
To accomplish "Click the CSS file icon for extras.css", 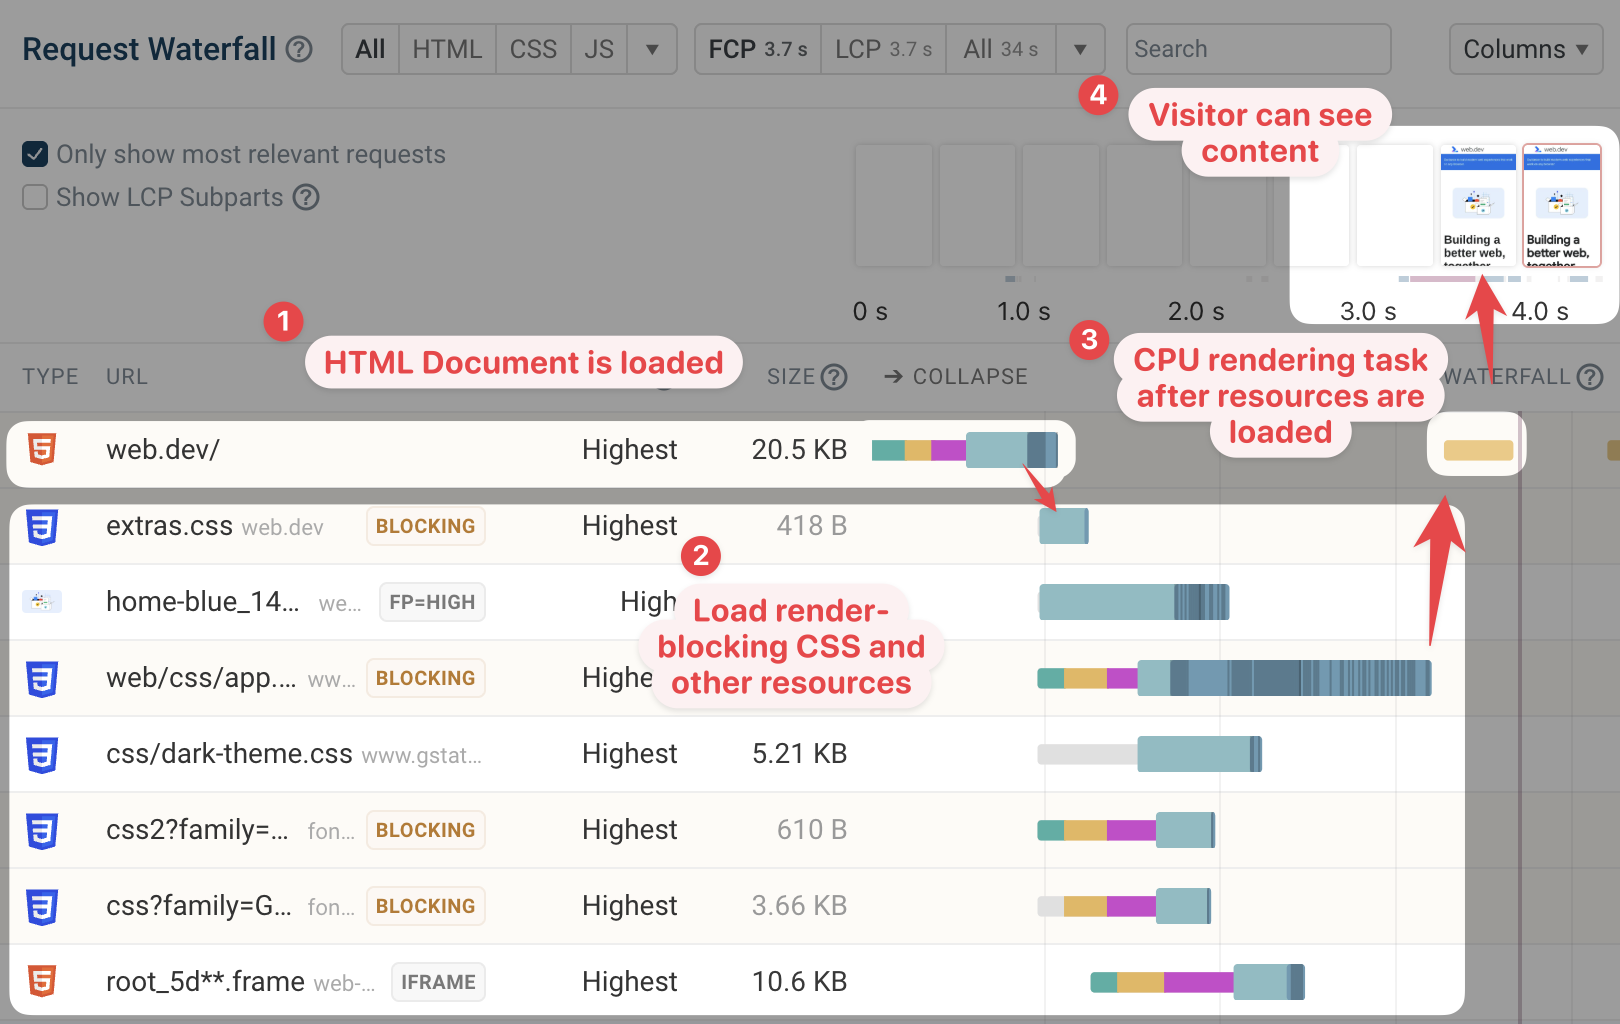I will click(x=41, y=526).
